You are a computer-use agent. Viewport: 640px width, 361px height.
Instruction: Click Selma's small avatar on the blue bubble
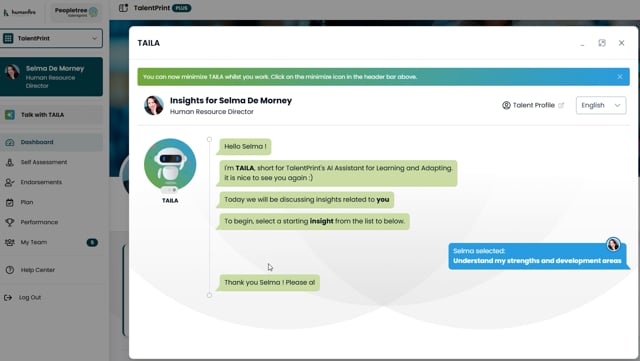pos(613,244)
